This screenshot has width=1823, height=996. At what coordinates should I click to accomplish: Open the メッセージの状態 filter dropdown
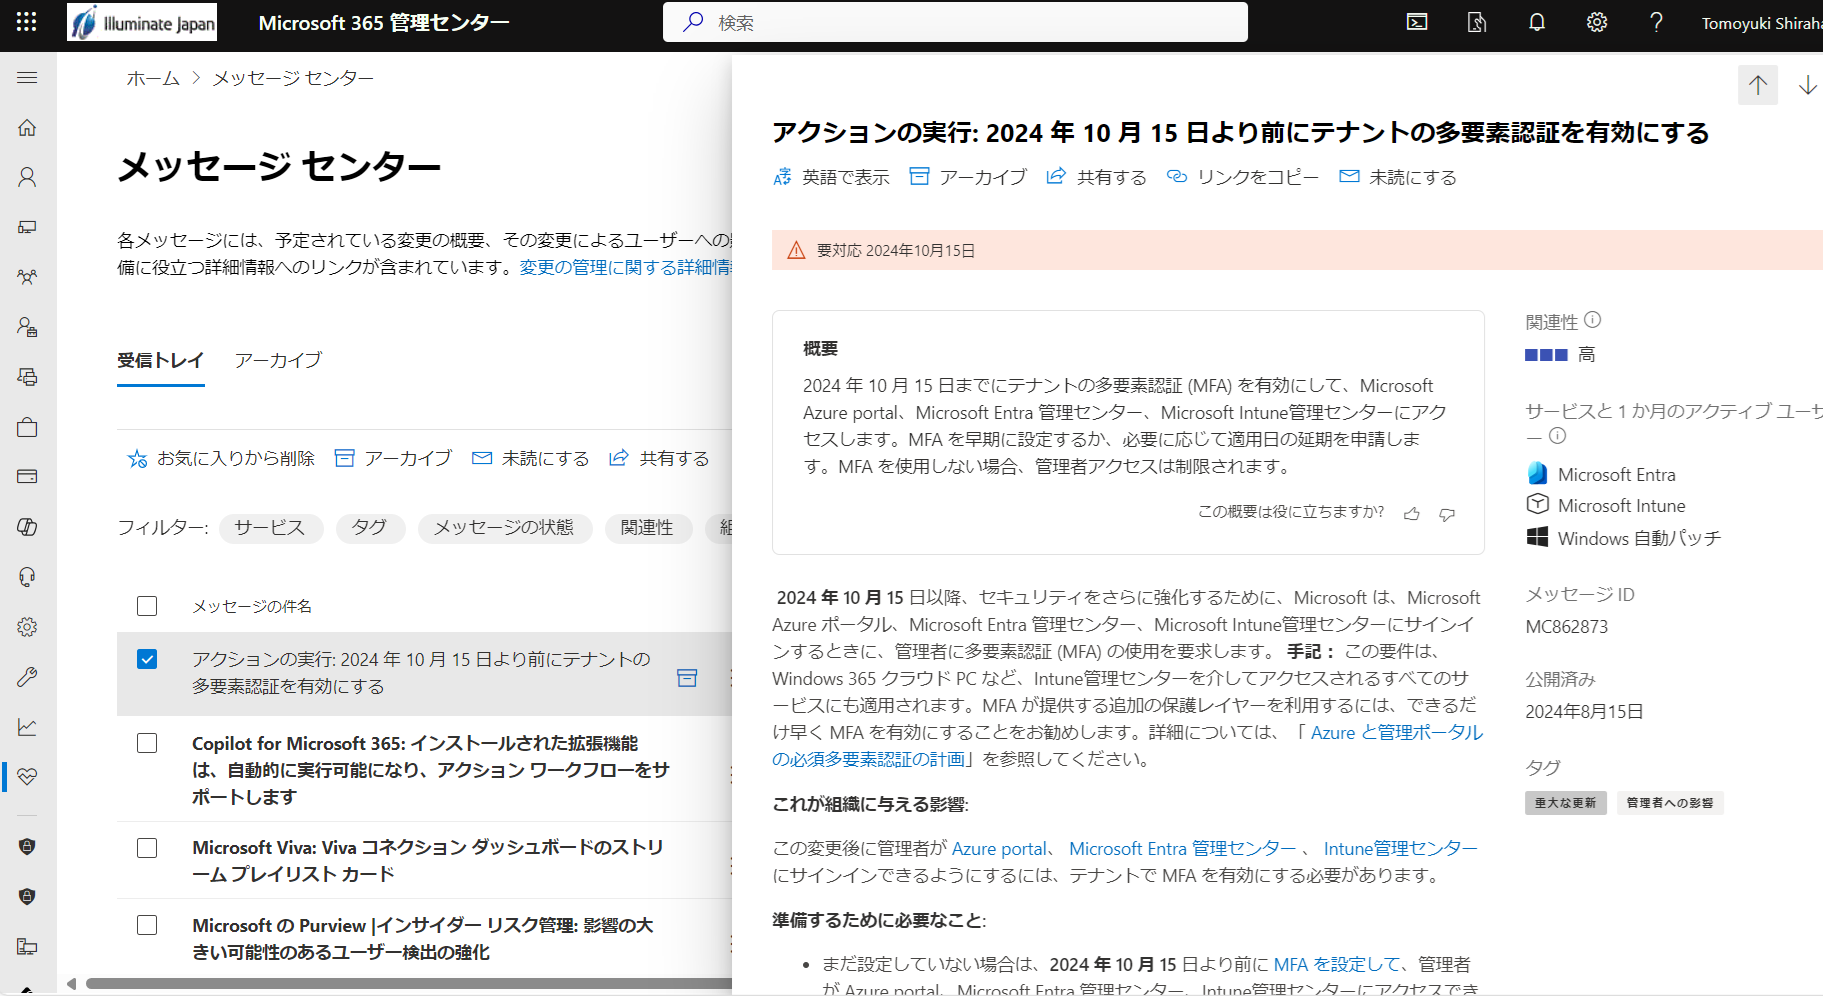coord(504,528)
